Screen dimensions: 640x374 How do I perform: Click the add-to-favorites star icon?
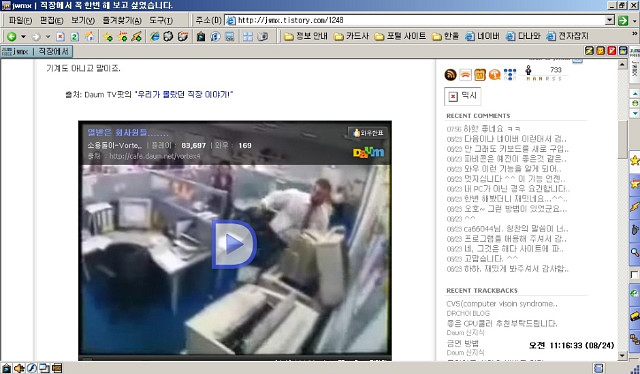pos(108,36)
